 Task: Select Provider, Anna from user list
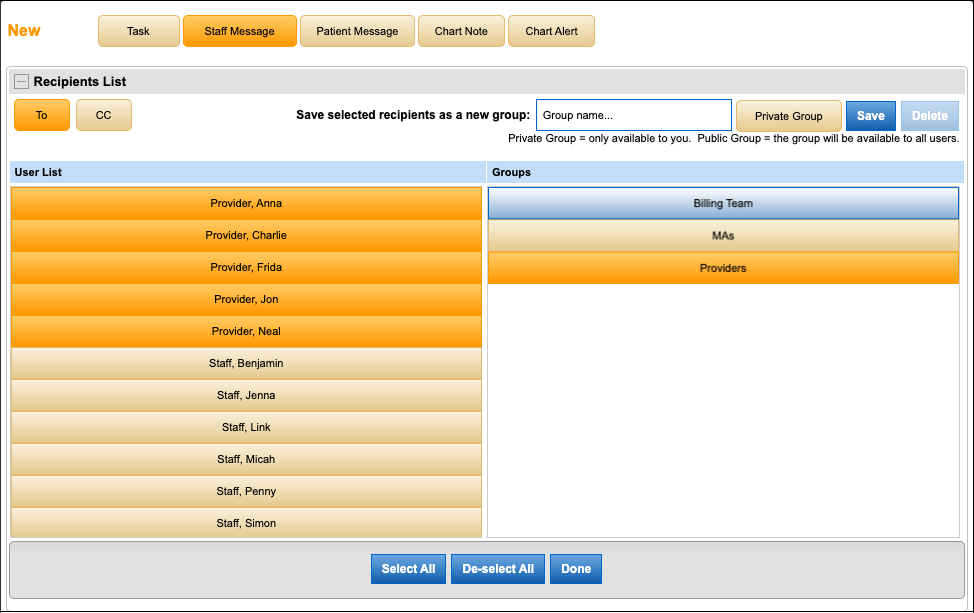[245, 203]
